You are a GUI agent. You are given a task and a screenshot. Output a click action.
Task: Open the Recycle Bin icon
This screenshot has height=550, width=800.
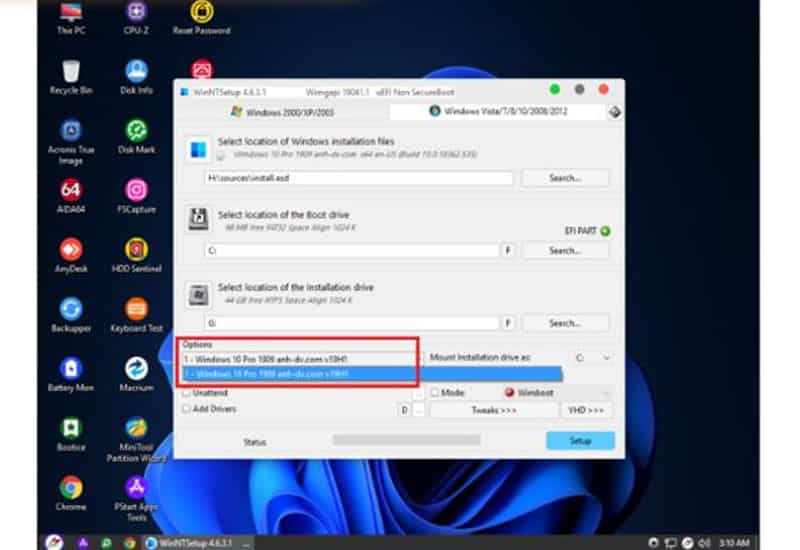tap(71, 78)
